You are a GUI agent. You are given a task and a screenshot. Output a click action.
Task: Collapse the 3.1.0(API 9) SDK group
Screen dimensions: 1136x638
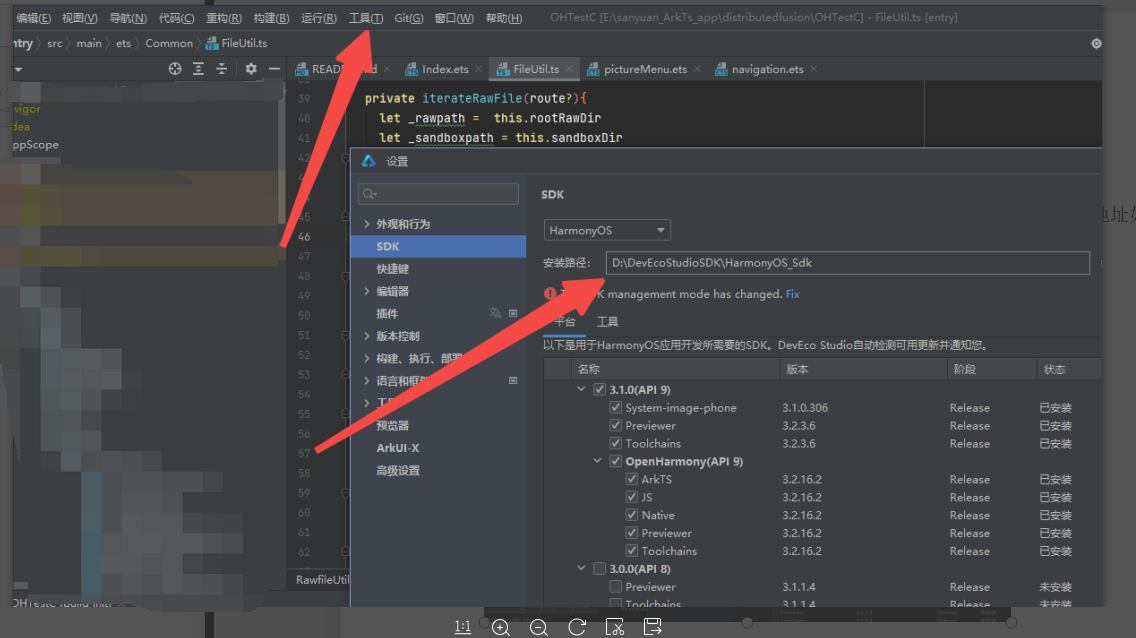tap(581, 389)
